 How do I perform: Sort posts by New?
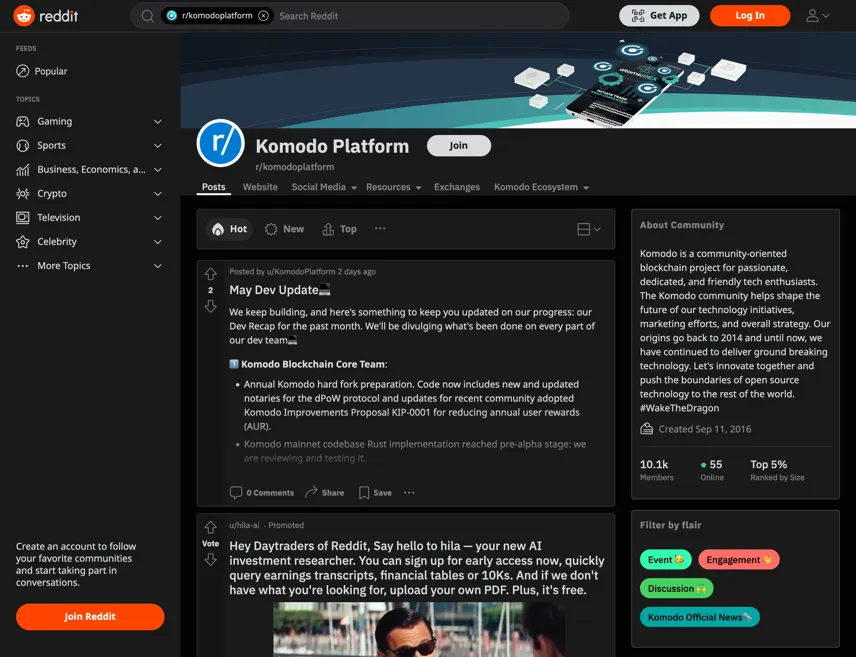(x=284, y=229)
